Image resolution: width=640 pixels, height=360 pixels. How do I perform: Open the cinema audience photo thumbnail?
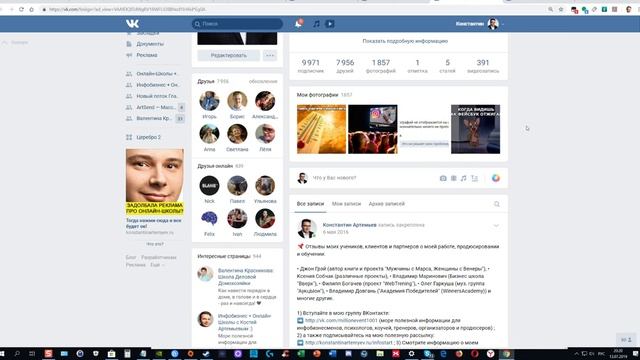pyautogui.click(x=373, y=129)
